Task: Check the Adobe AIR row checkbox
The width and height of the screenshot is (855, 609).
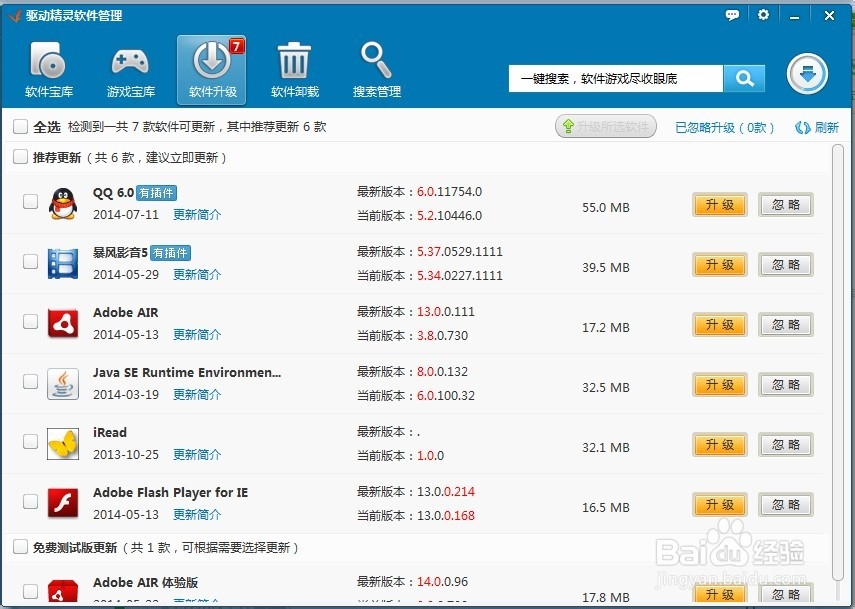Action: point(31,321)
